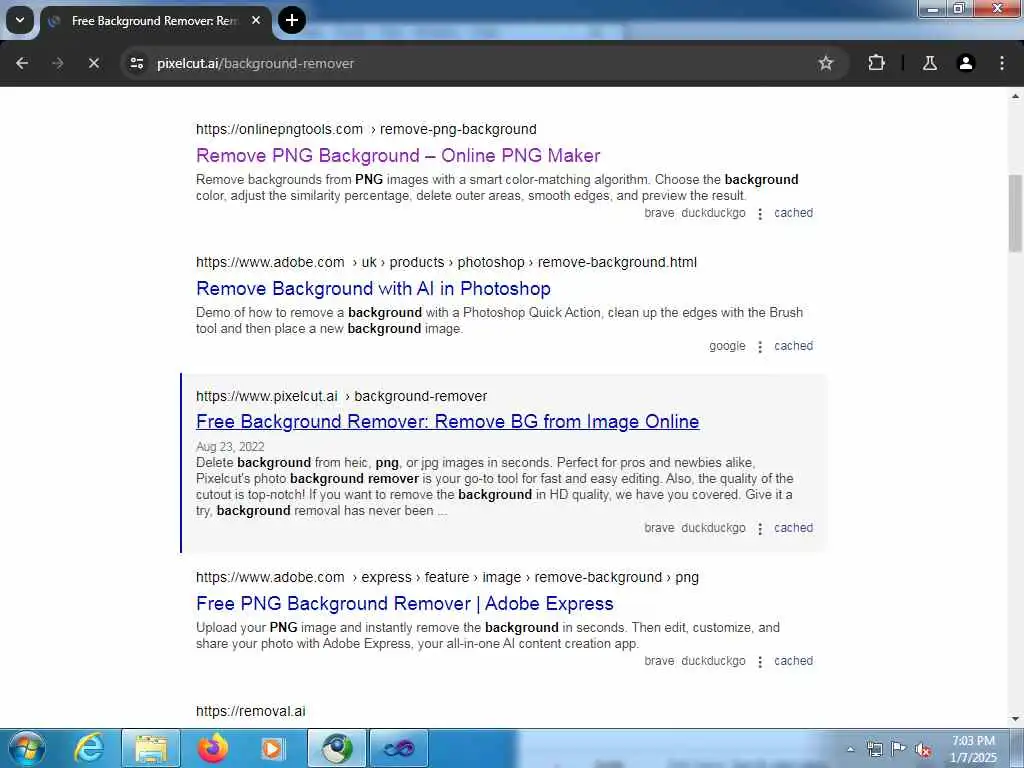Open Chrome Labs flask icon

pyautogui.click(x=929, y=63)
